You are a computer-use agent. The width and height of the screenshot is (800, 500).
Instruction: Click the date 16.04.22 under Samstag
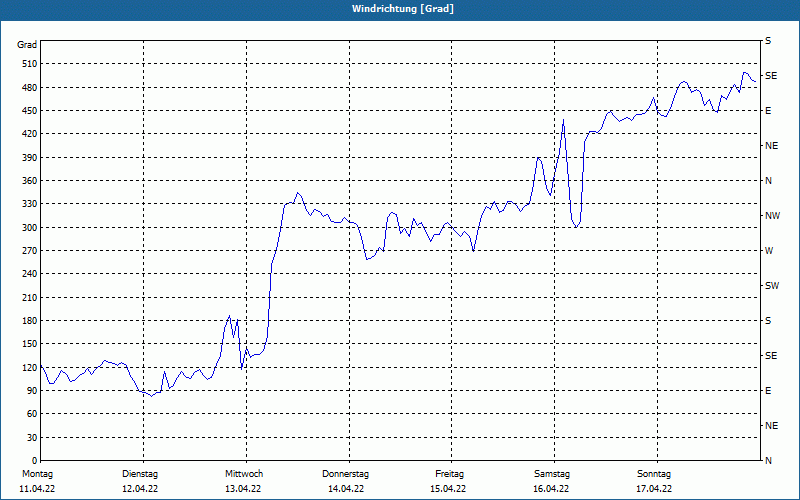click(x=551, y=489)
